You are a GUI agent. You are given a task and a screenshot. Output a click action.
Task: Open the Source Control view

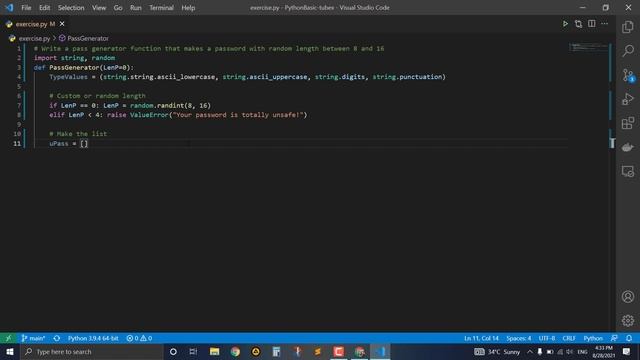pos(628,75)
